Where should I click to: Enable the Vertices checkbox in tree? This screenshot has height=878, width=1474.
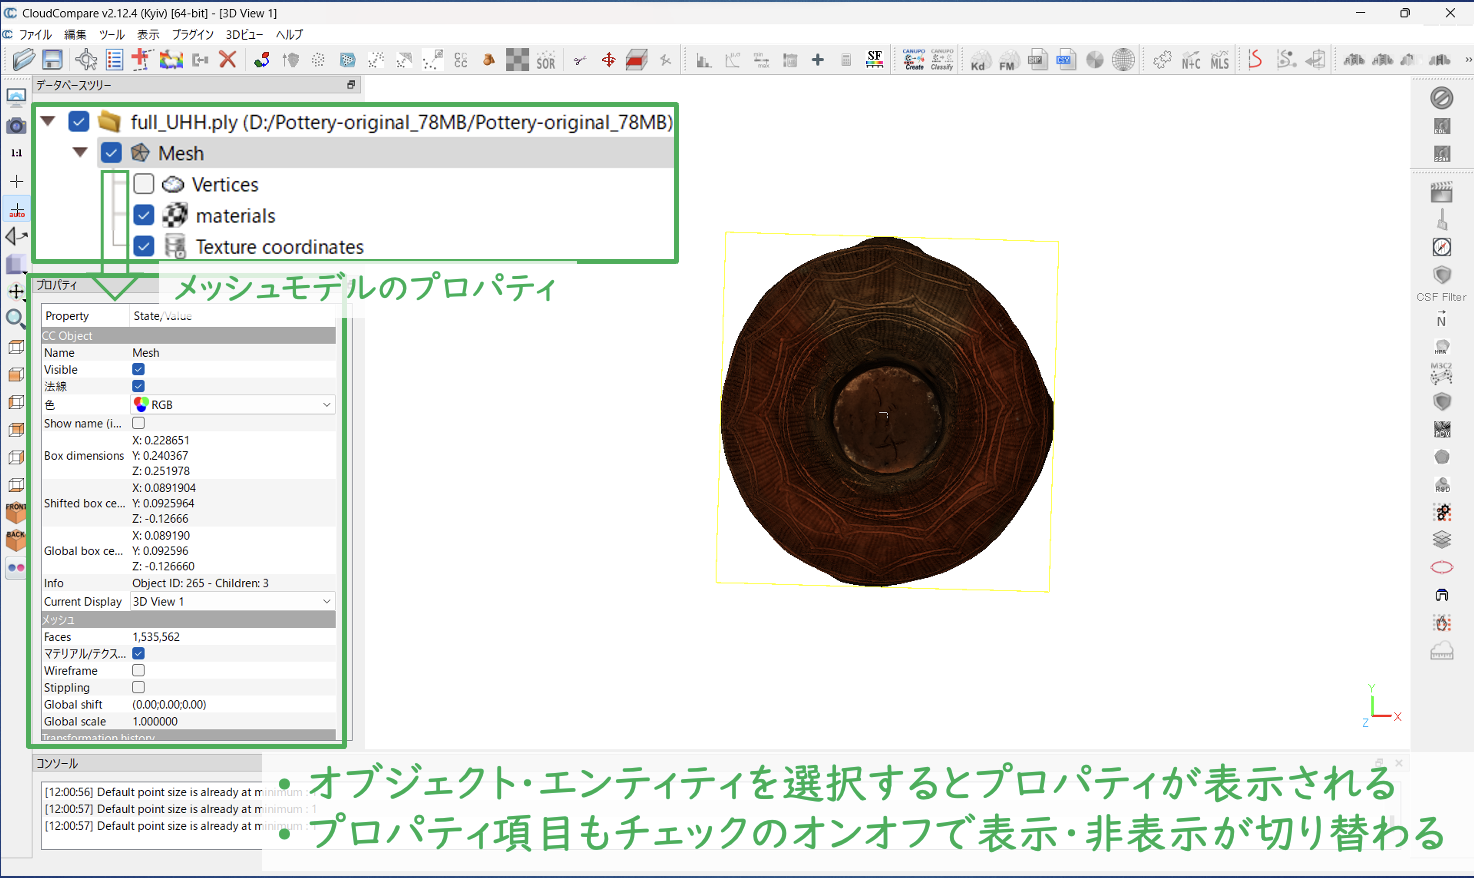(144, 184)
